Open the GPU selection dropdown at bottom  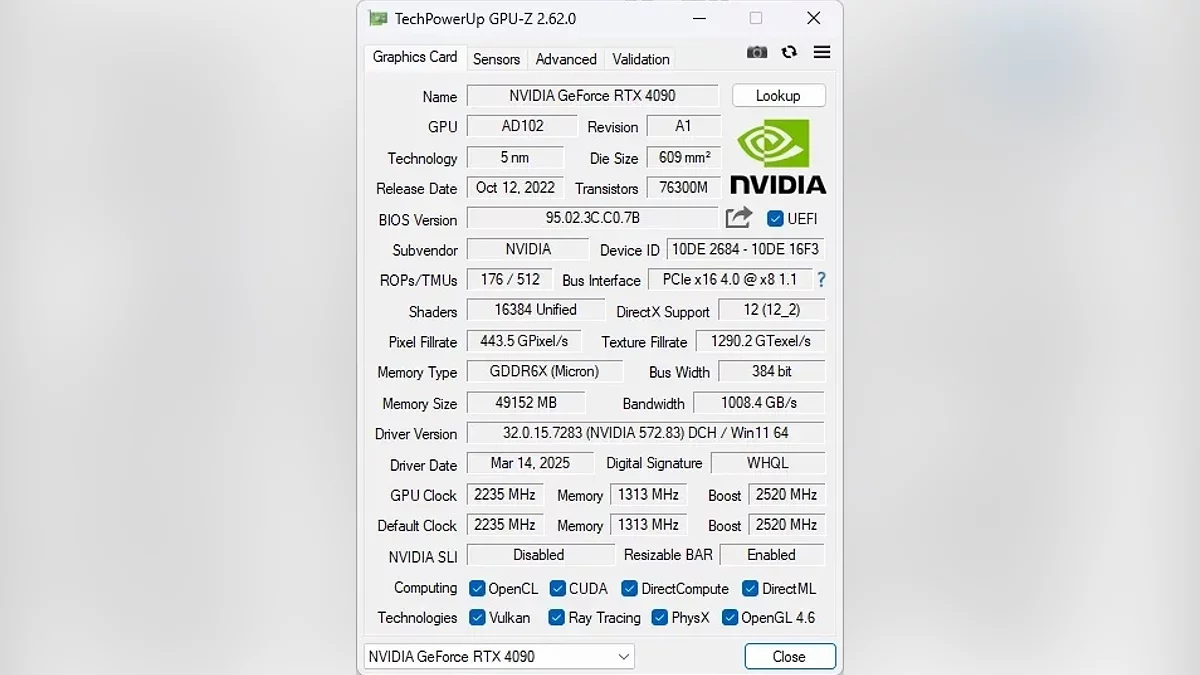tap(499, 657)
